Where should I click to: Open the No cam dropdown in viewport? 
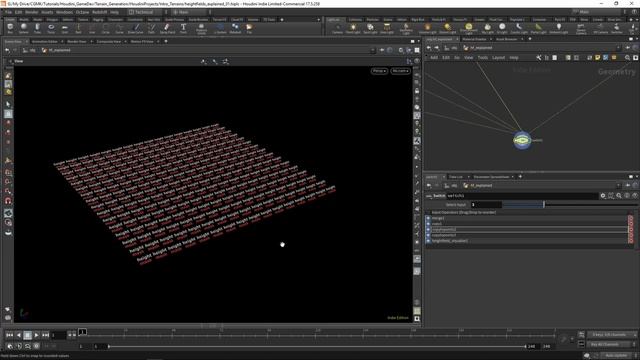click(x=400, y=71)
